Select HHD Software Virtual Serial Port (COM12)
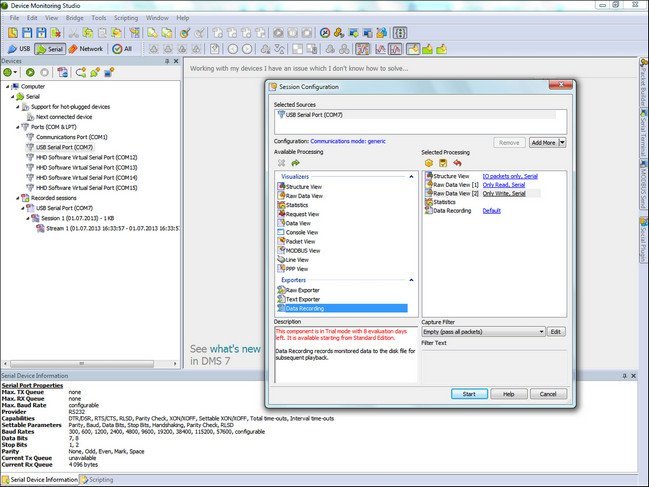Viewport: 649px width, 487px height. point(82,157)
